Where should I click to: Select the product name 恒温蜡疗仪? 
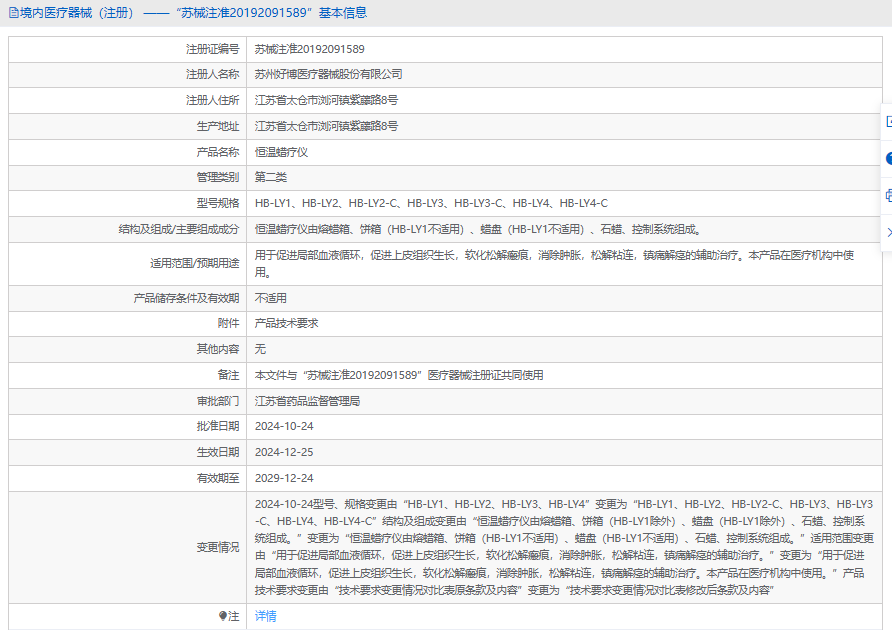click(281, 152)
